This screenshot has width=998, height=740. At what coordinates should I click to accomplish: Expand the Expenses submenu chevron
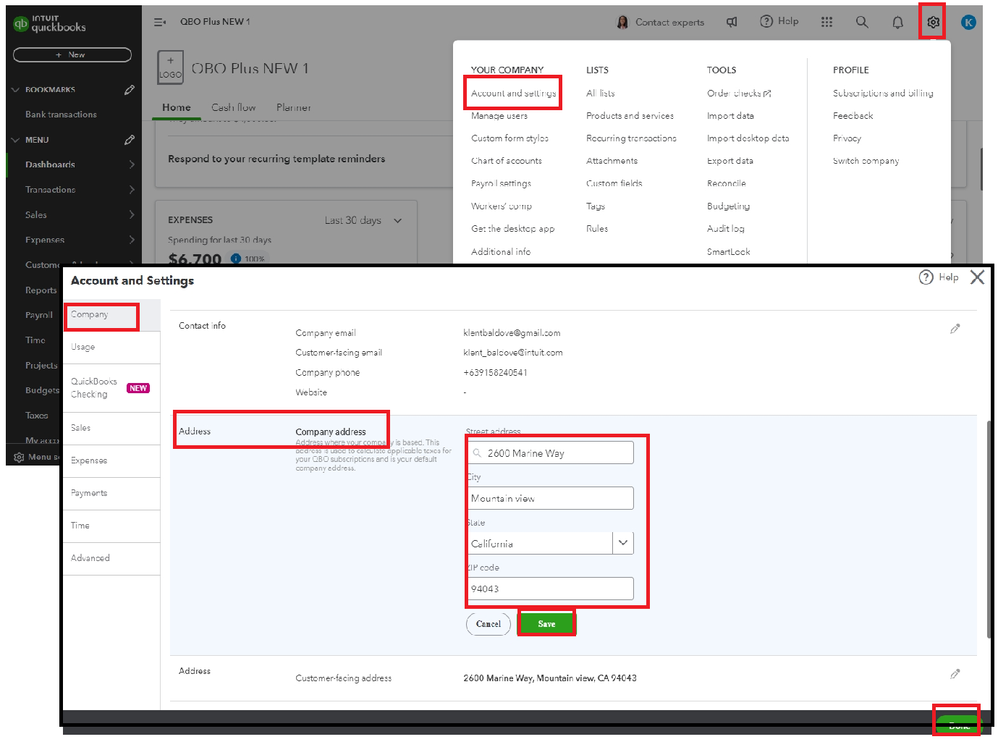(132, 240)
